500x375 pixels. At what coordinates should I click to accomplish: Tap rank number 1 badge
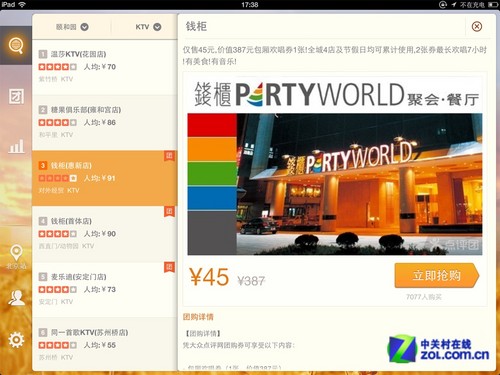point(43,54)
